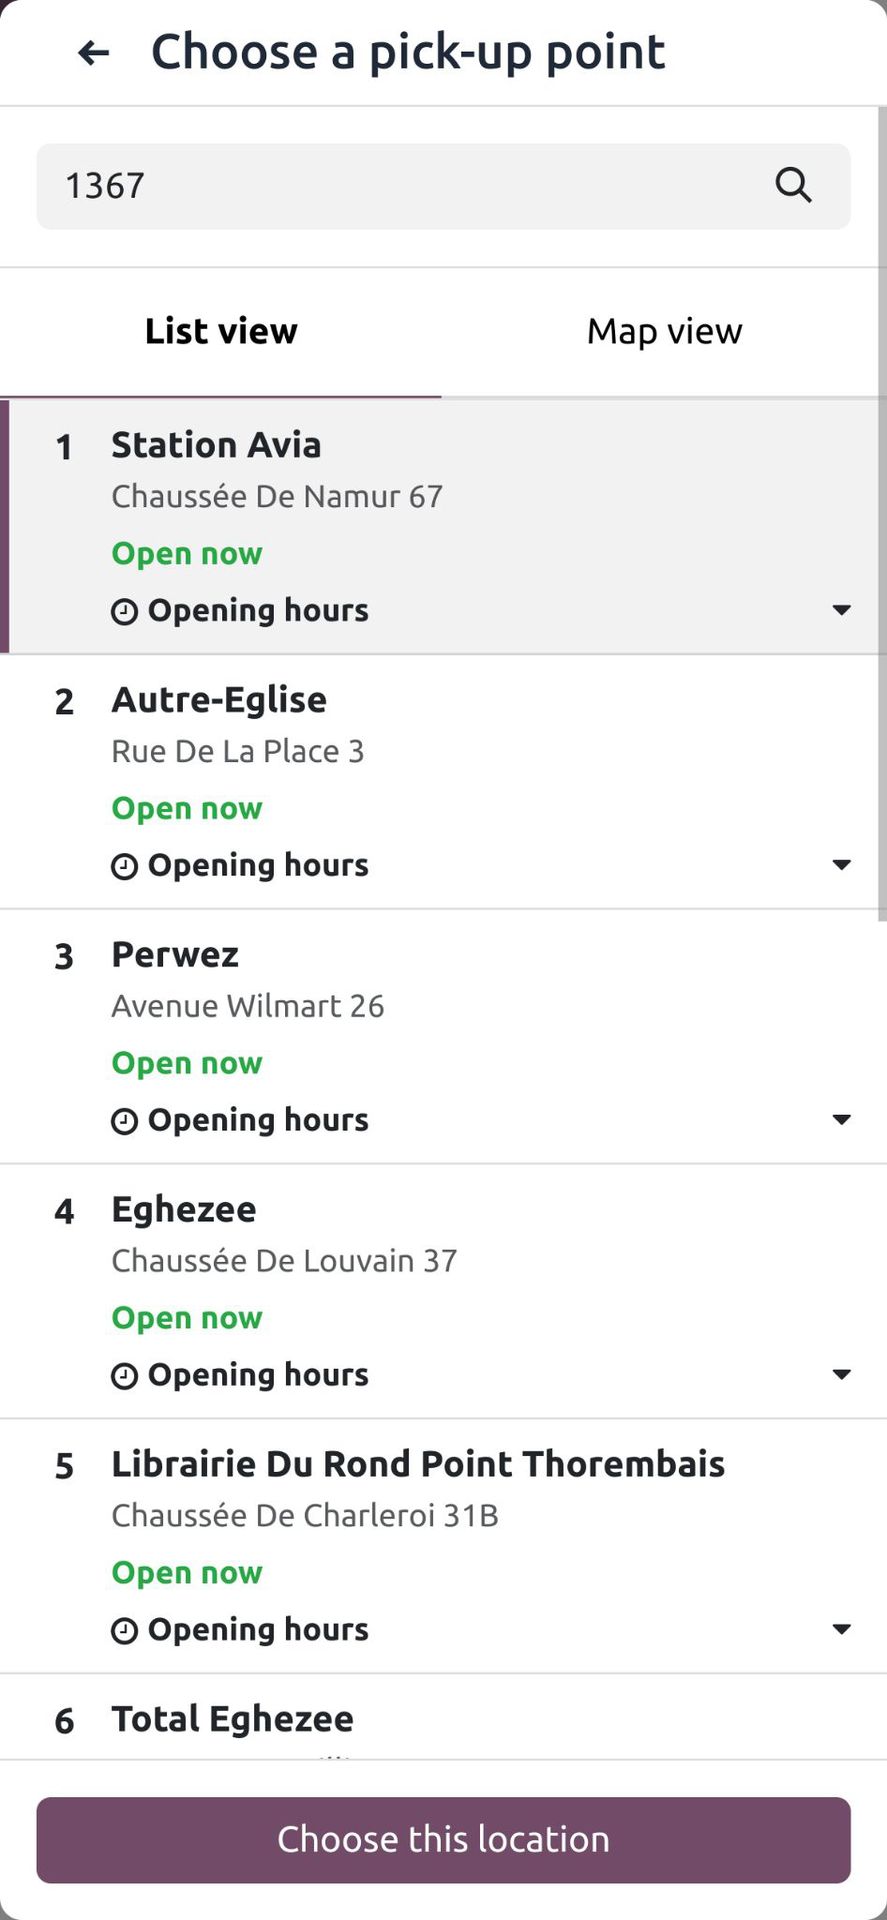Select the List view tab
The image size is (887, 1920).
[221, 332]
